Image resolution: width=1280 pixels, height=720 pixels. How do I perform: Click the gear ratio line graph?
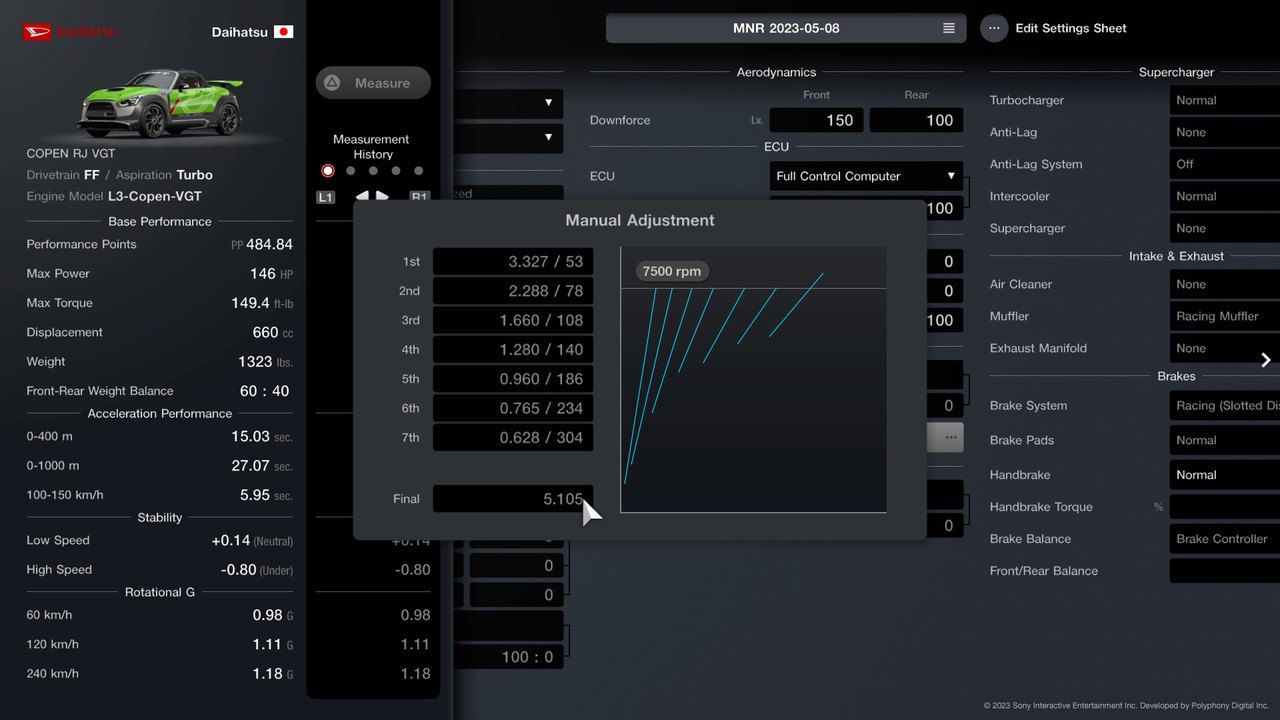(x=753, y=380)
